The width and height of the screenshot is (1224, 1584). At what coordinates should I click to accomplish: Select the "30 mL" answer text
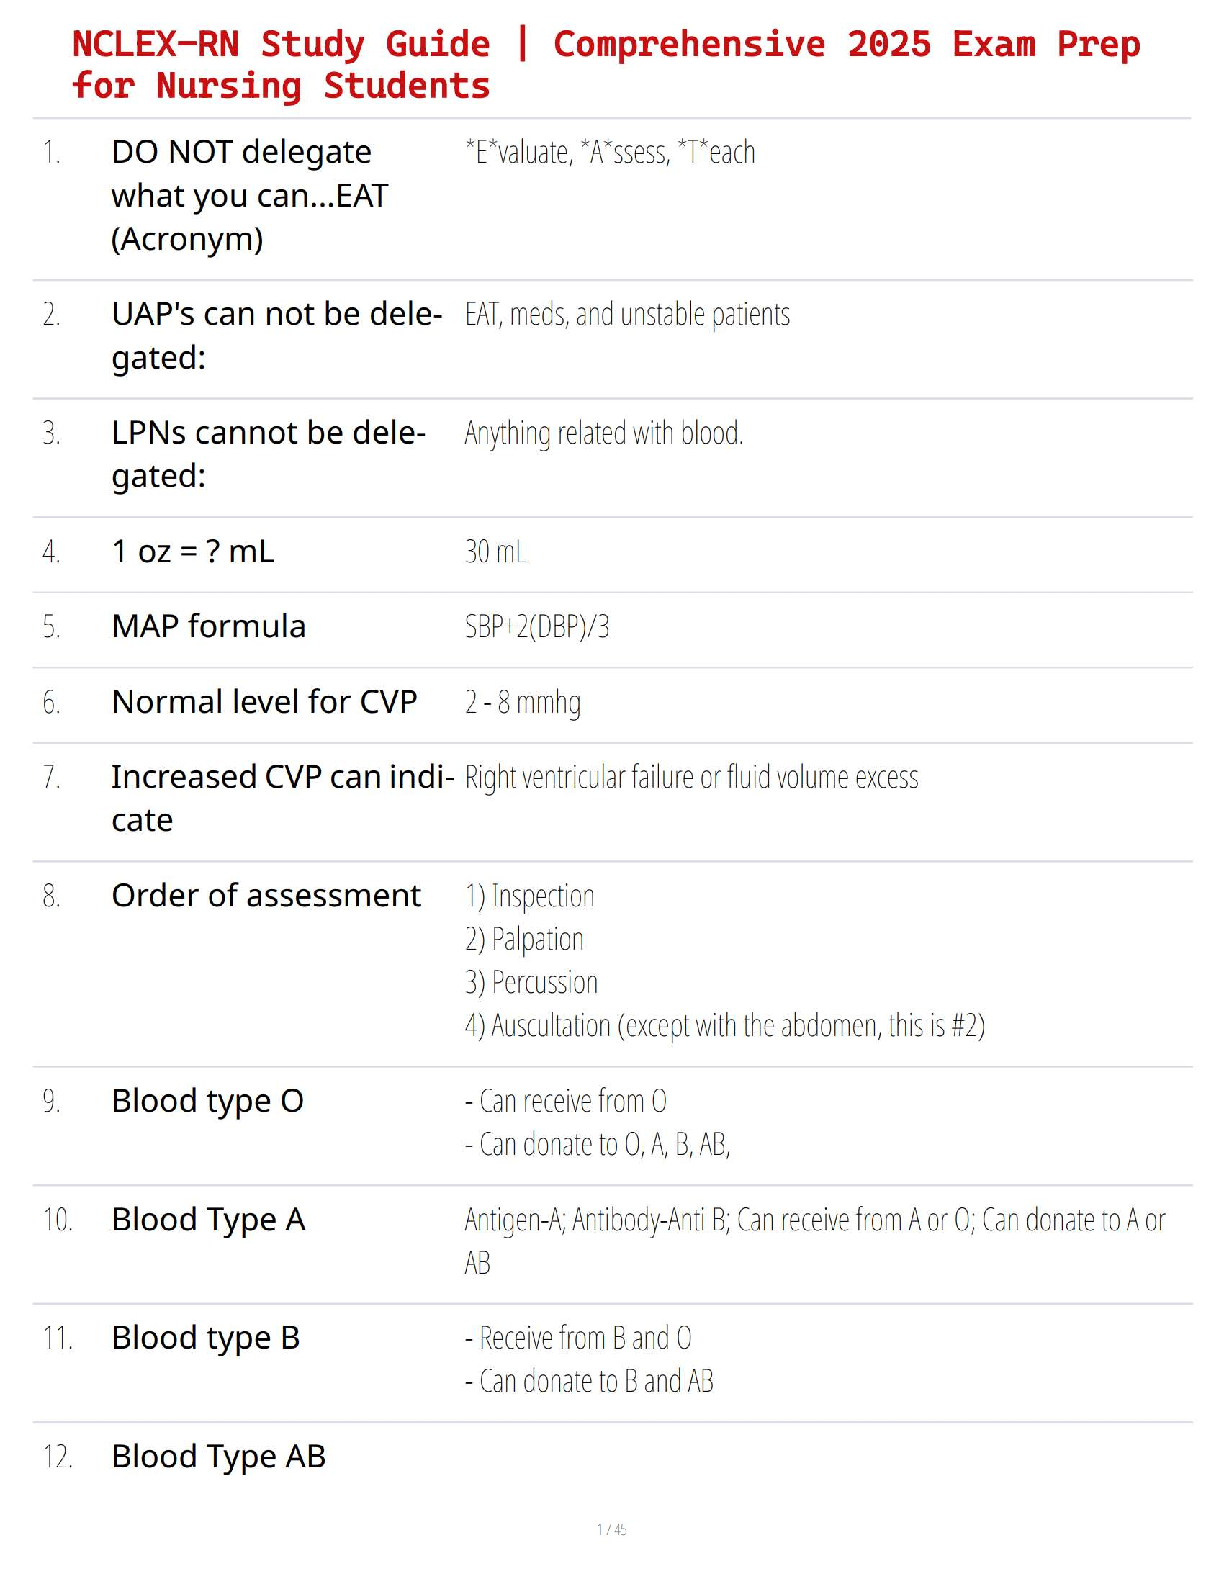[496, 551]
